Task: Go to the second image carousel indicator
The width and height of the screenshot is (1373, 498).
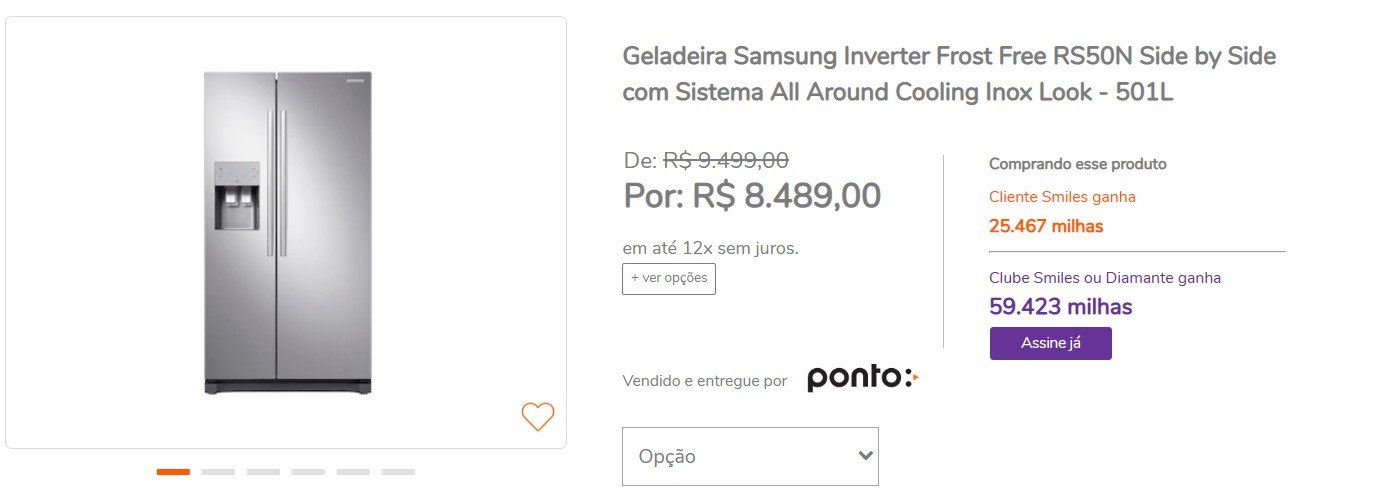Action: tap(218, 471)
